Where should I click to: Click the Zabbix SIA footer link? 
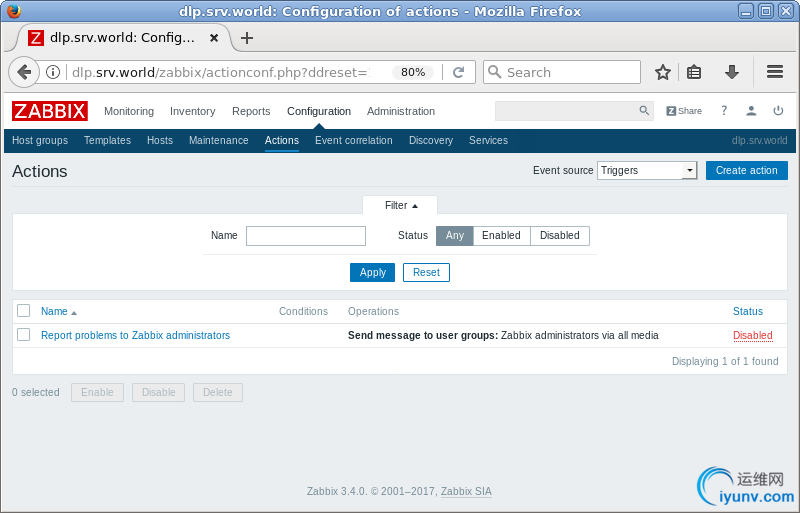pos(466,491)
